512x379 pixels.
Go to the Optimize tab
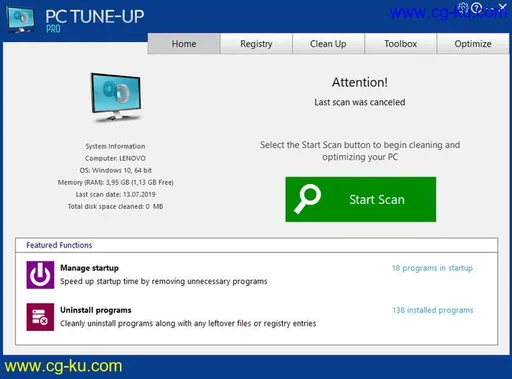473,44
